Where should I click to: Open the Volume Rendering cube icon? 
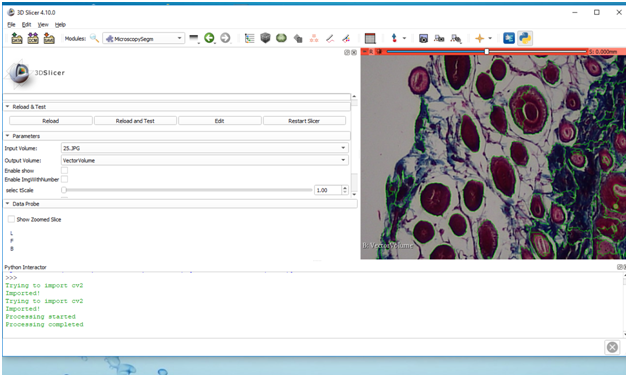tap(265, 38)
